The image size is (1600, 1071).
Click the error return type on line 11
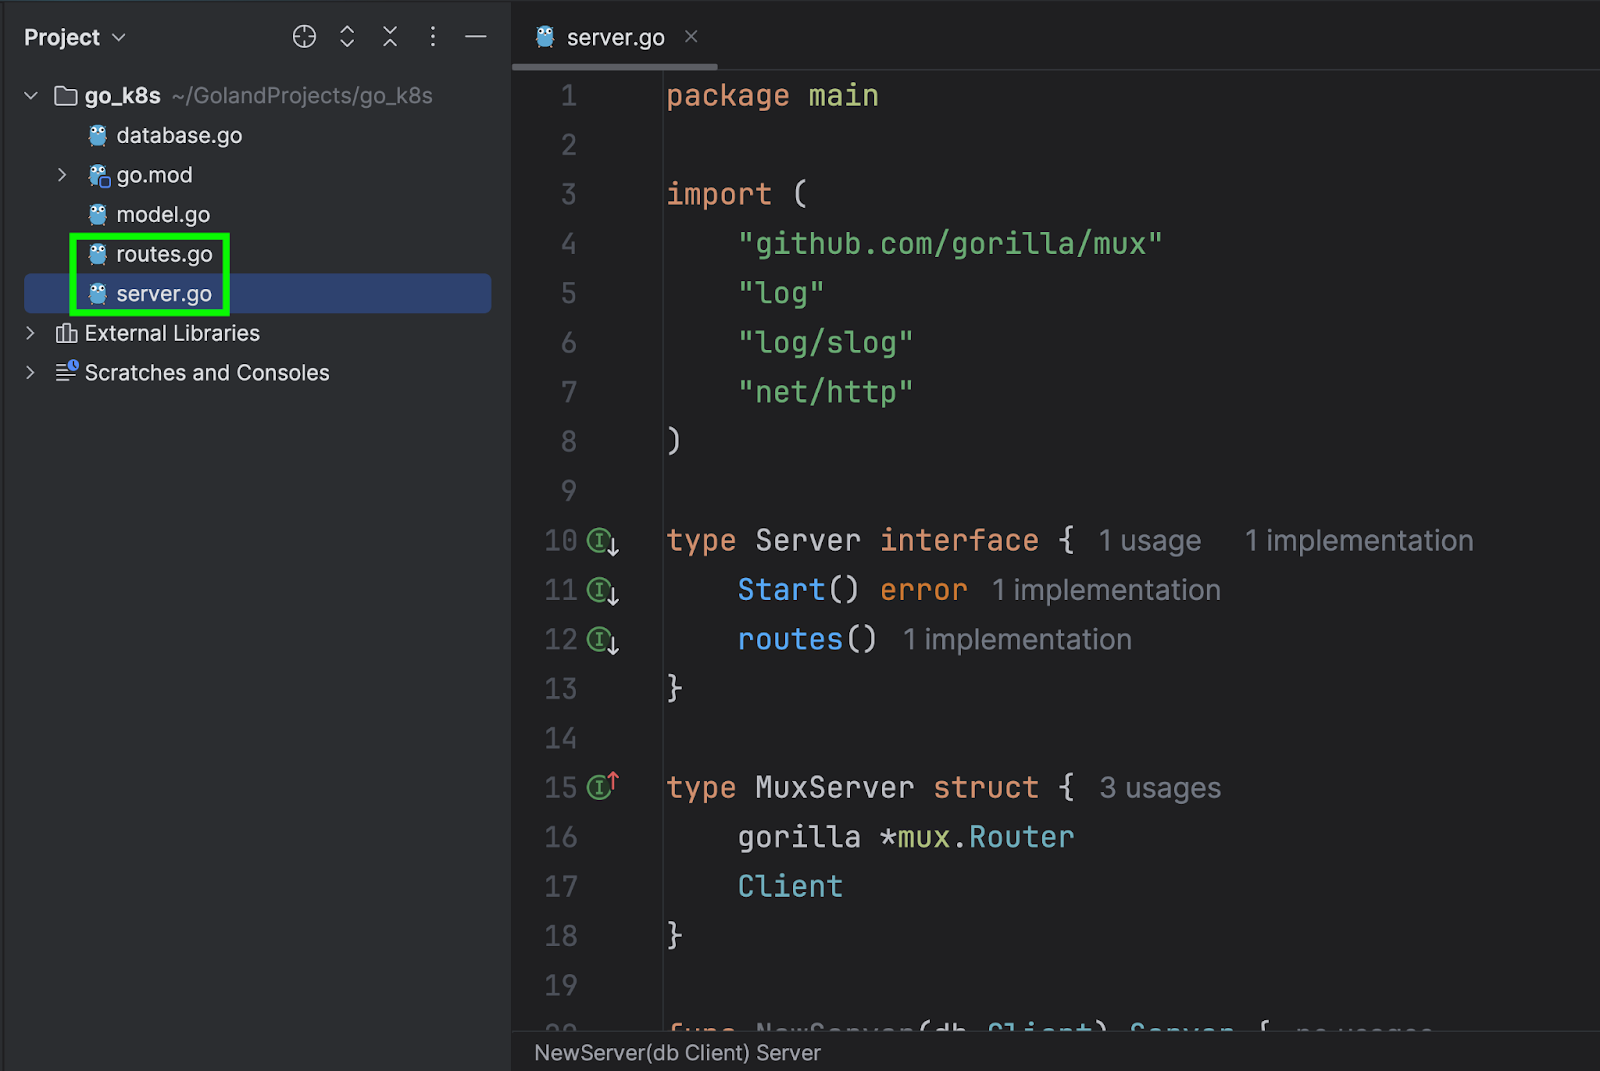pyautogui.click(x=923, y=590)
